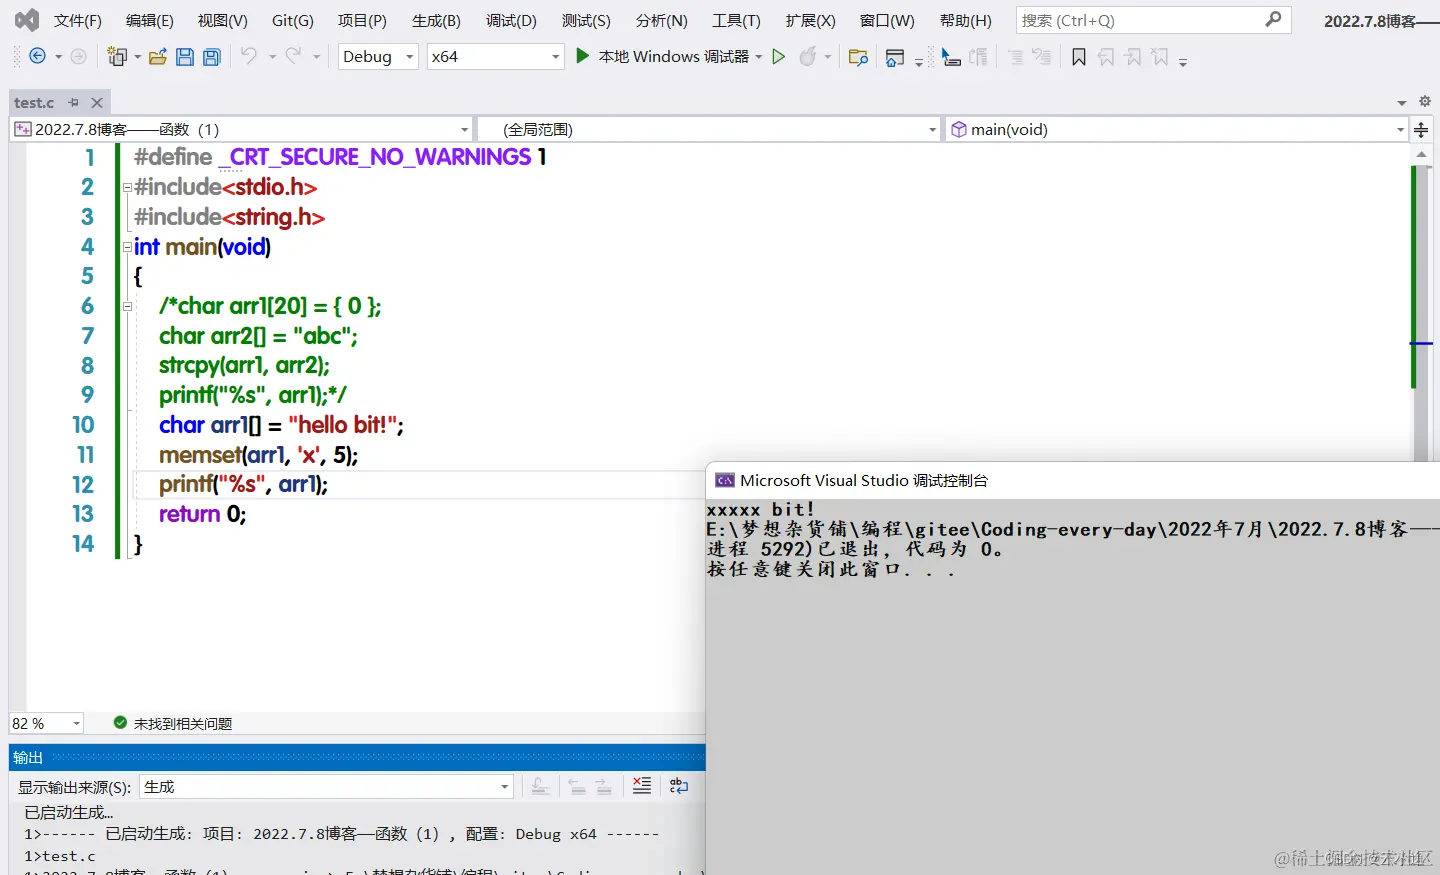Start without debugging outline play icon
Screen dimensions: 1440x875
(x=779, y=57)
